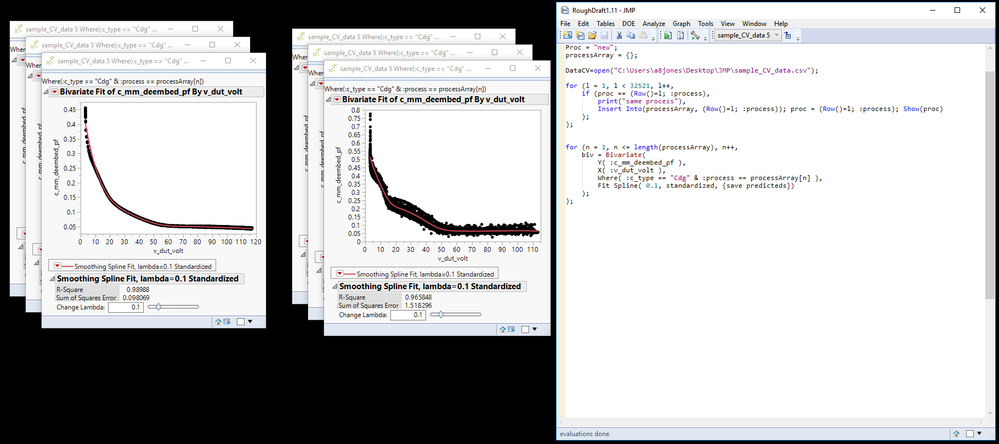
Task: Click Change Lambda field in R-Square 0.98988 window
Action: pos(126,307)
